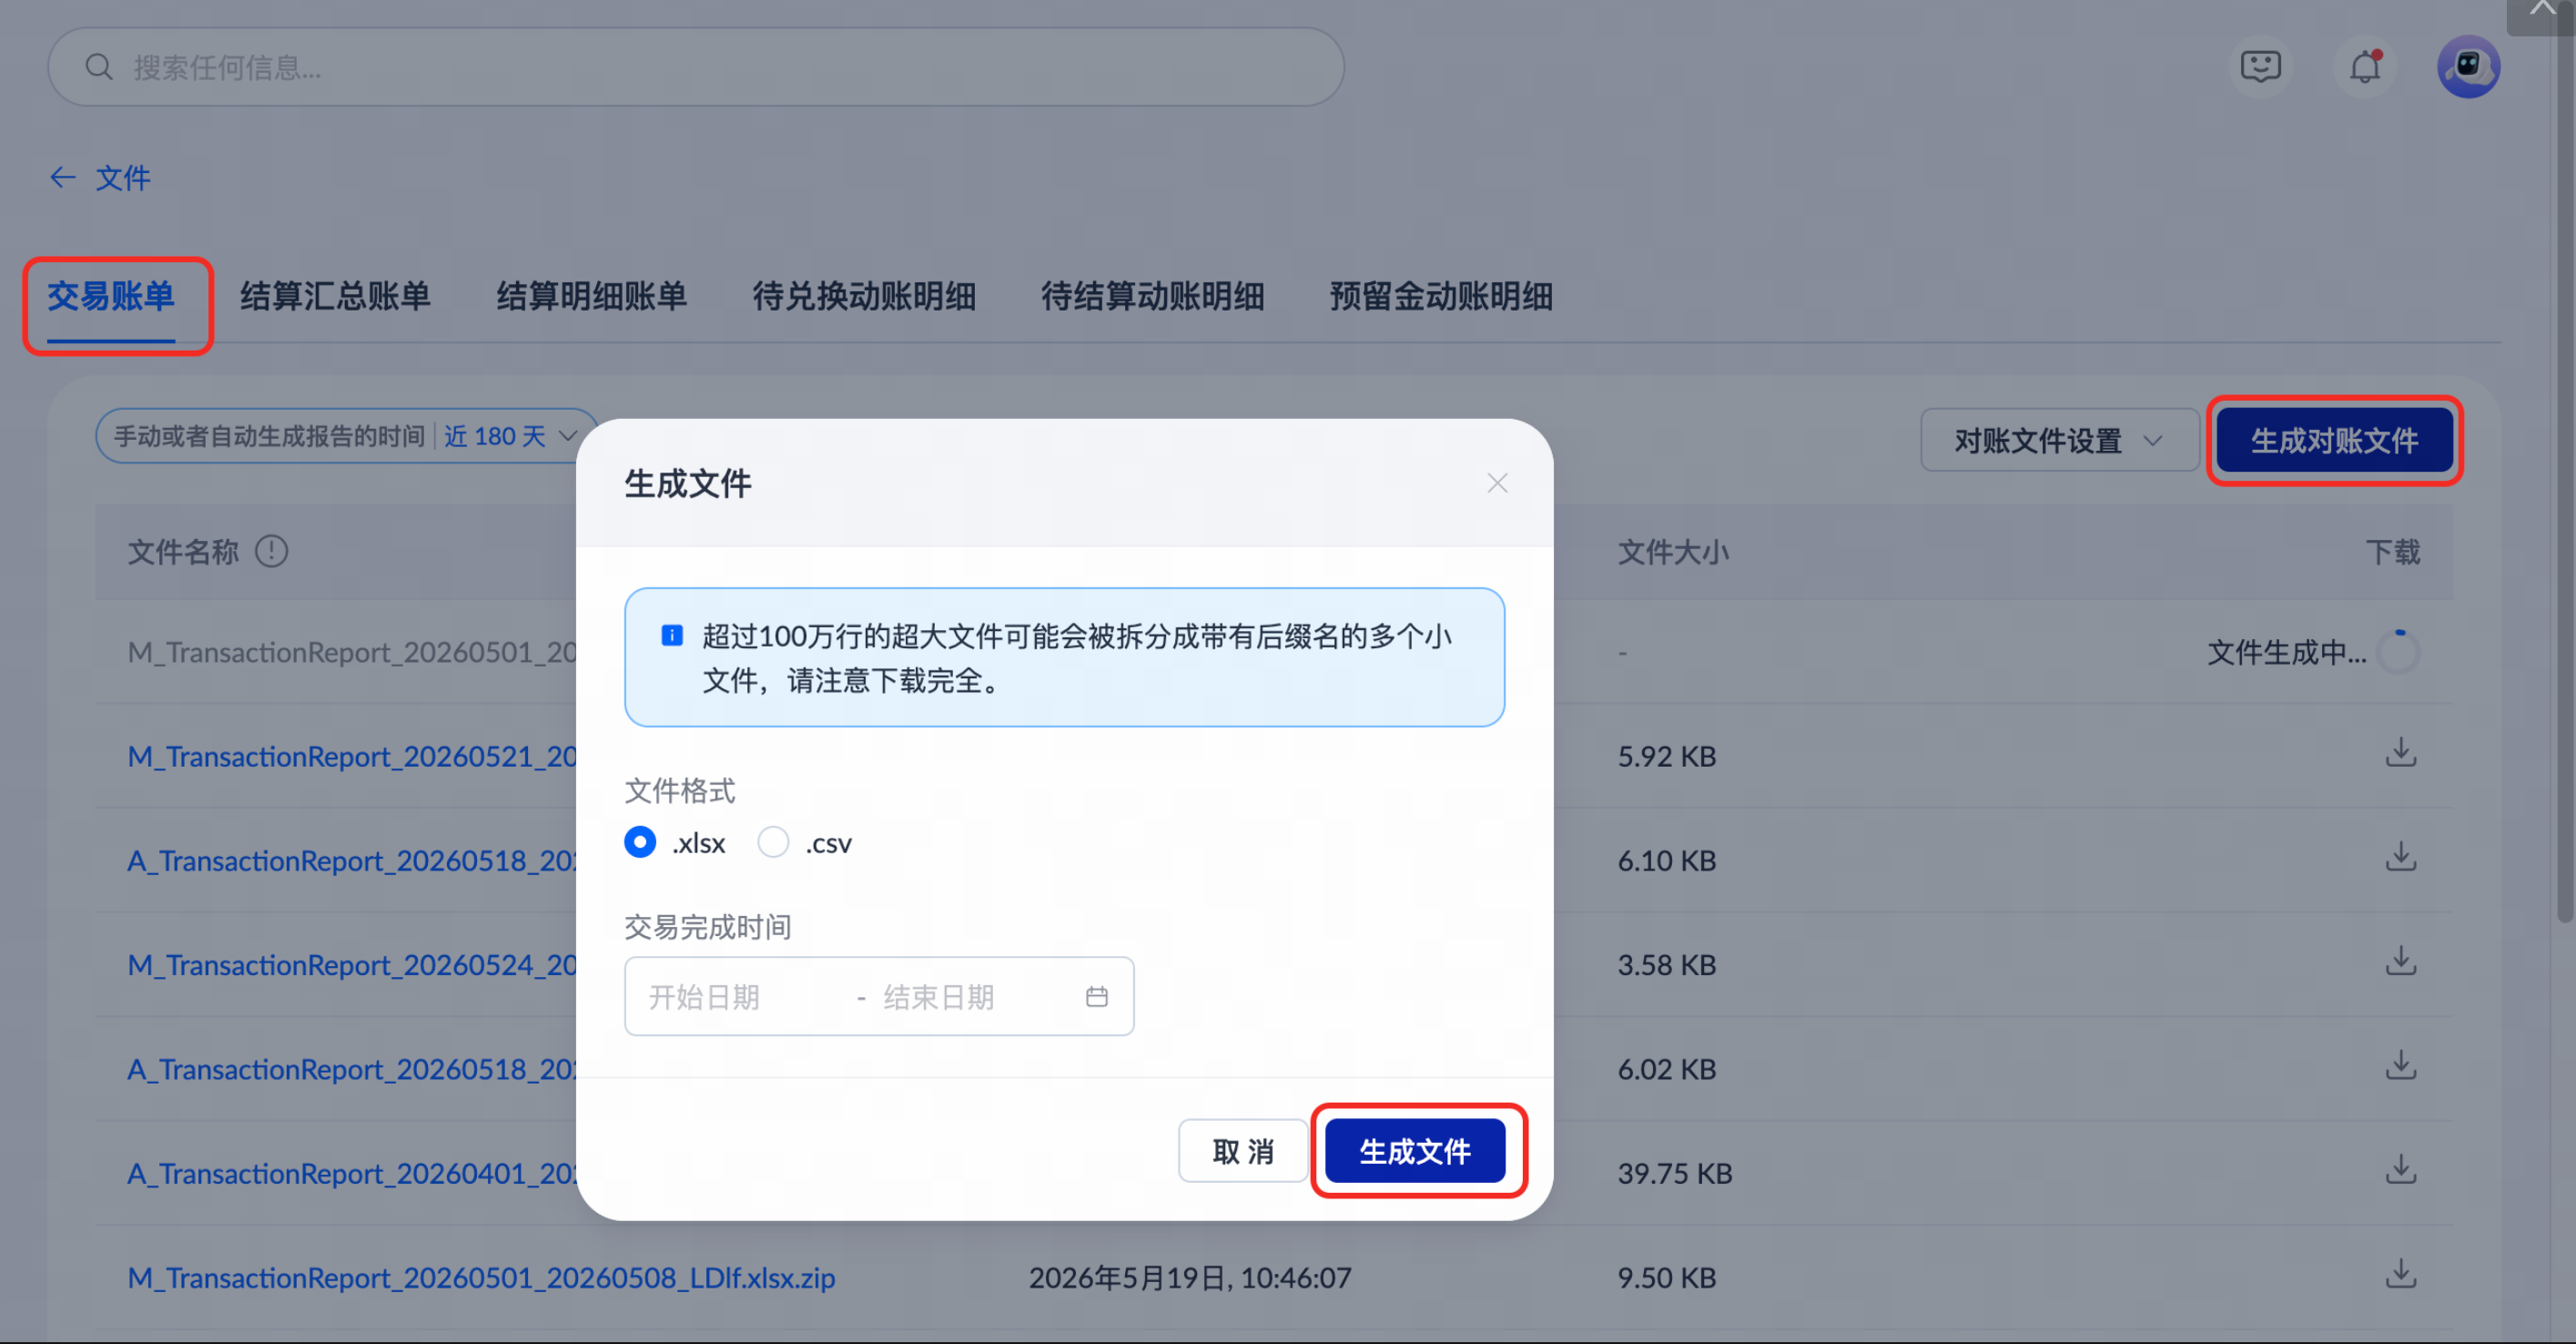This screenshot has width=2576, height=1344.
Task: Confirm with the 生成文件 button
Action: [1415, 1151]
